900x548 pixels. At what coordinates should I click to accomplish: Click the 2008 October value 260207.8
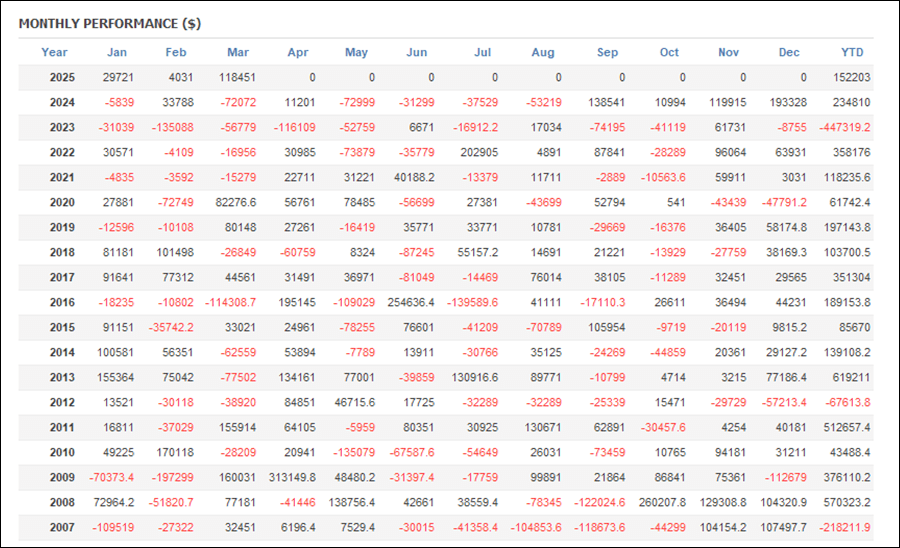(662, 503)
